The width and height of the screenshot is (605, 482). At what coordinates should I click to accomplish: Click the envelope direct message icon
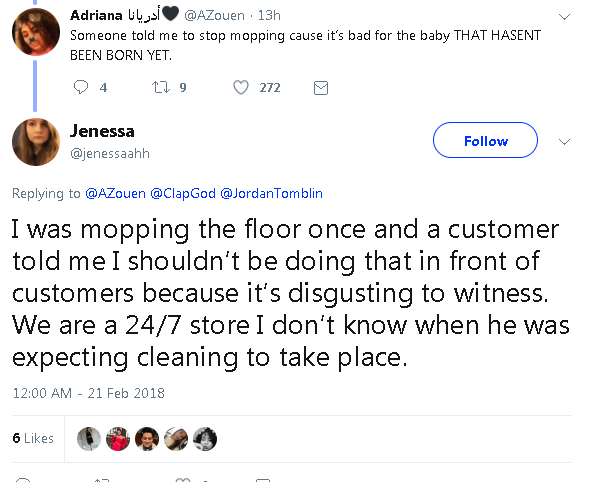[x=321, y=88]
